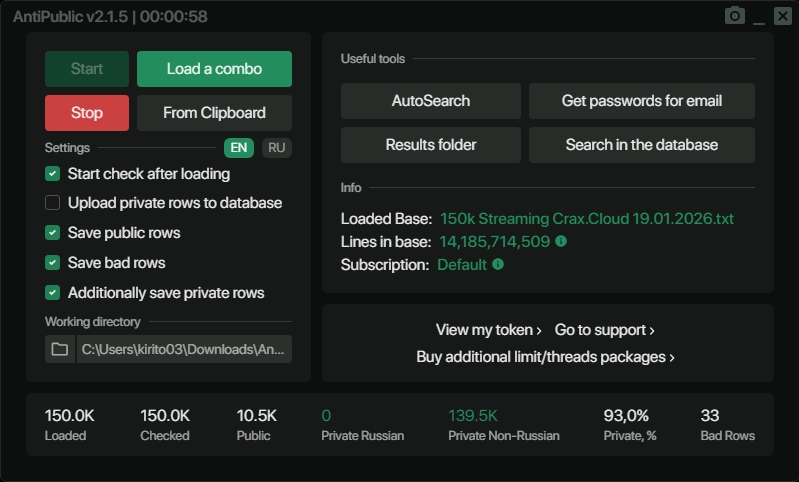Click the folder icon for working directory
Image resolution: width=799 pixels, height=482 pixels.
point(60,349)
